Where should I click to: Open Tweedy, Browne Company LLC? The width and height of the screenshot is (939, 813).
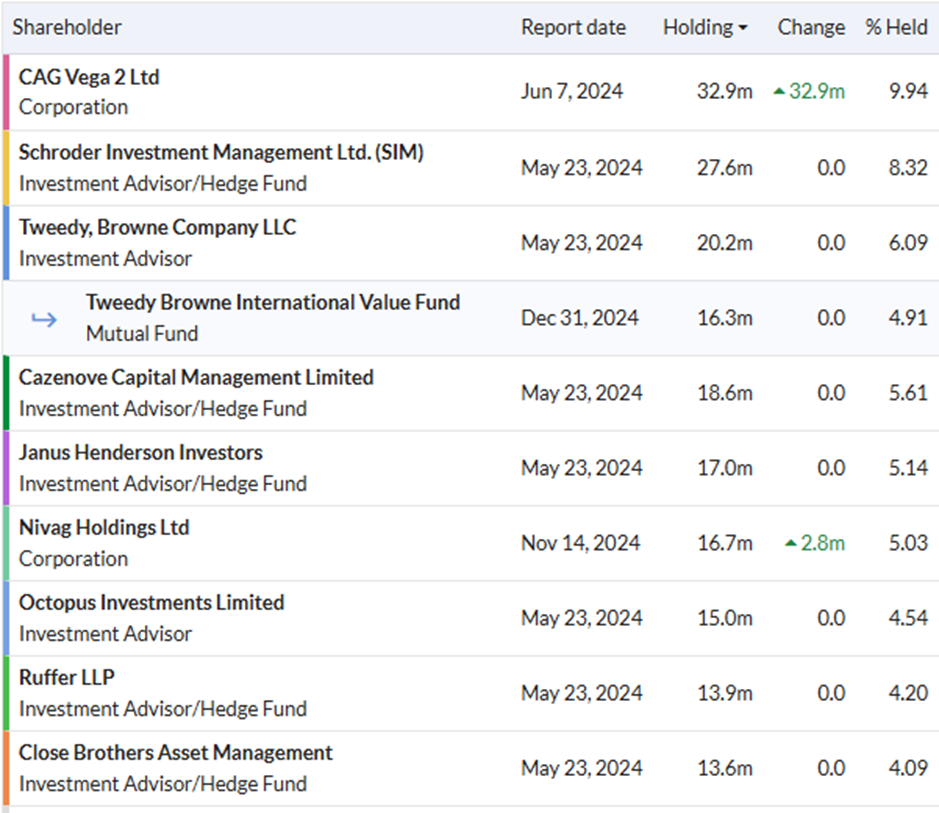157,227
